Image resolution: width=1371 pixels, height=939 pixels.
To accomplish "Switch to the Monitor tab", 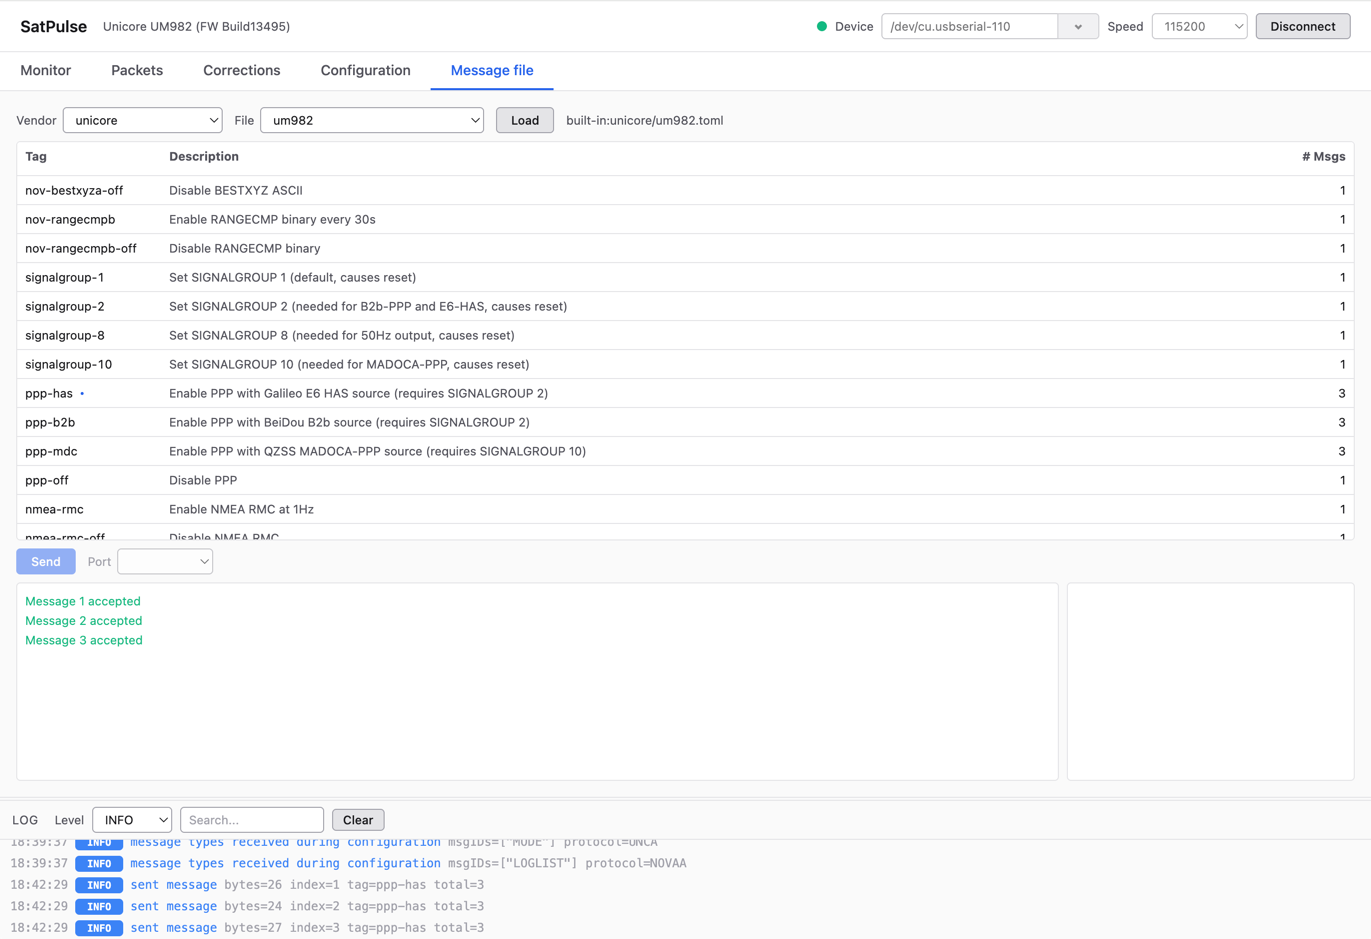I will coord(46,70).
